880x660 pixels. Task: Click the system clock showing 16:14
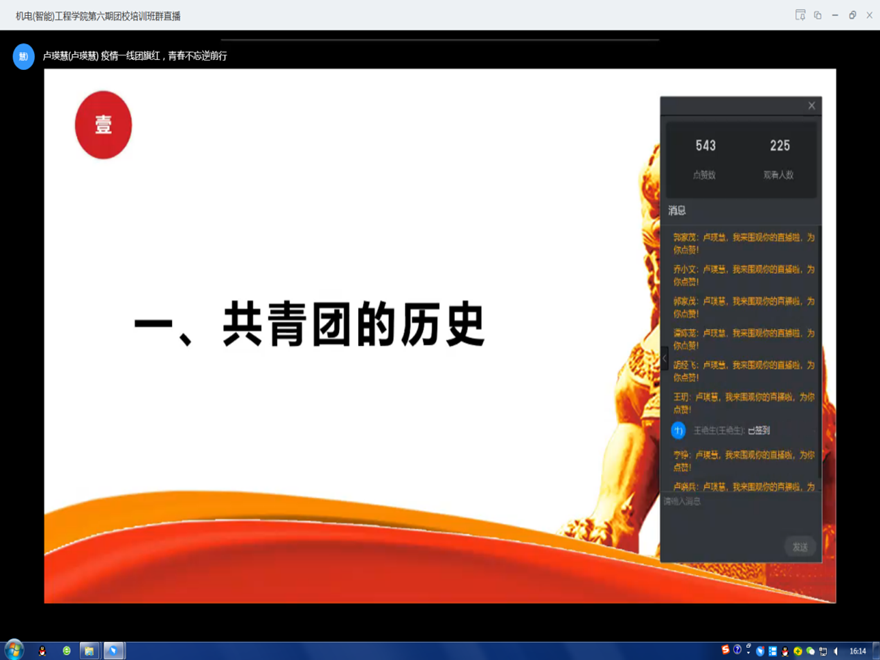click(858, 651)
